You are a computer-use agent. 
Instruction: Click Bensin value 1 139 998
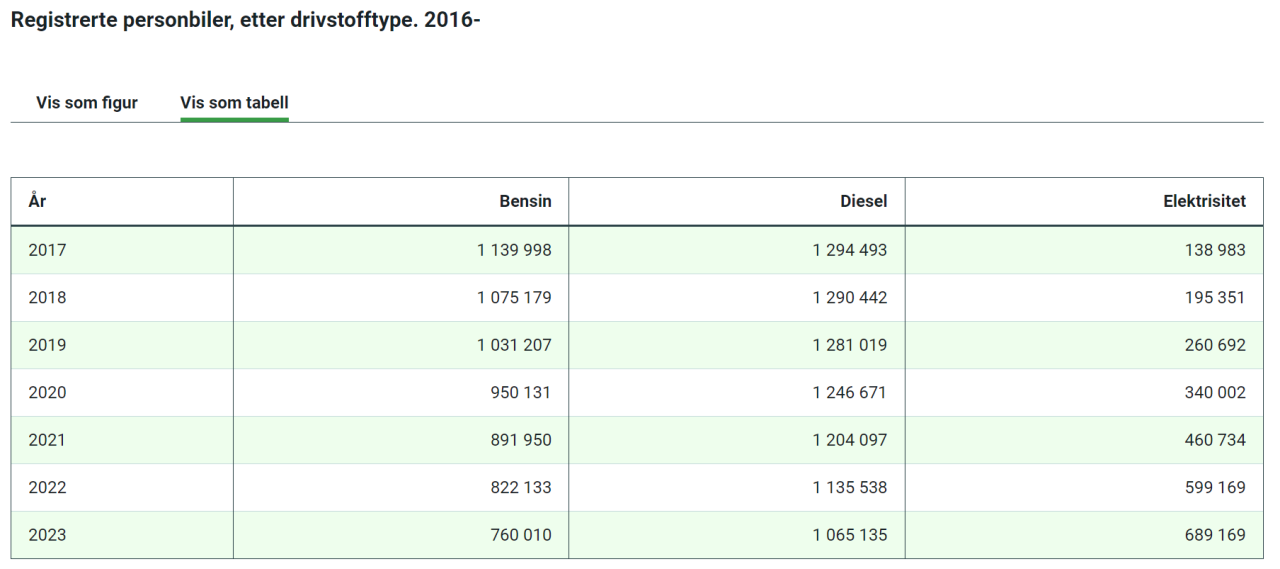(x=514, y=250)
